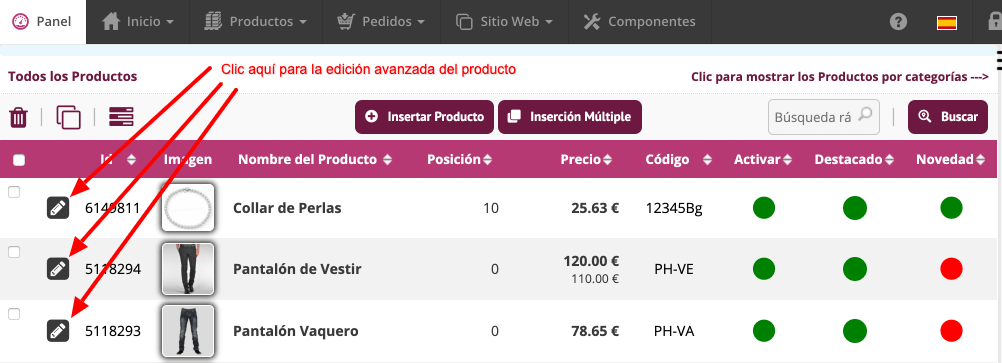Click the list view rows icon
The width and height of the screenshot is (1002, 363).
121,117
